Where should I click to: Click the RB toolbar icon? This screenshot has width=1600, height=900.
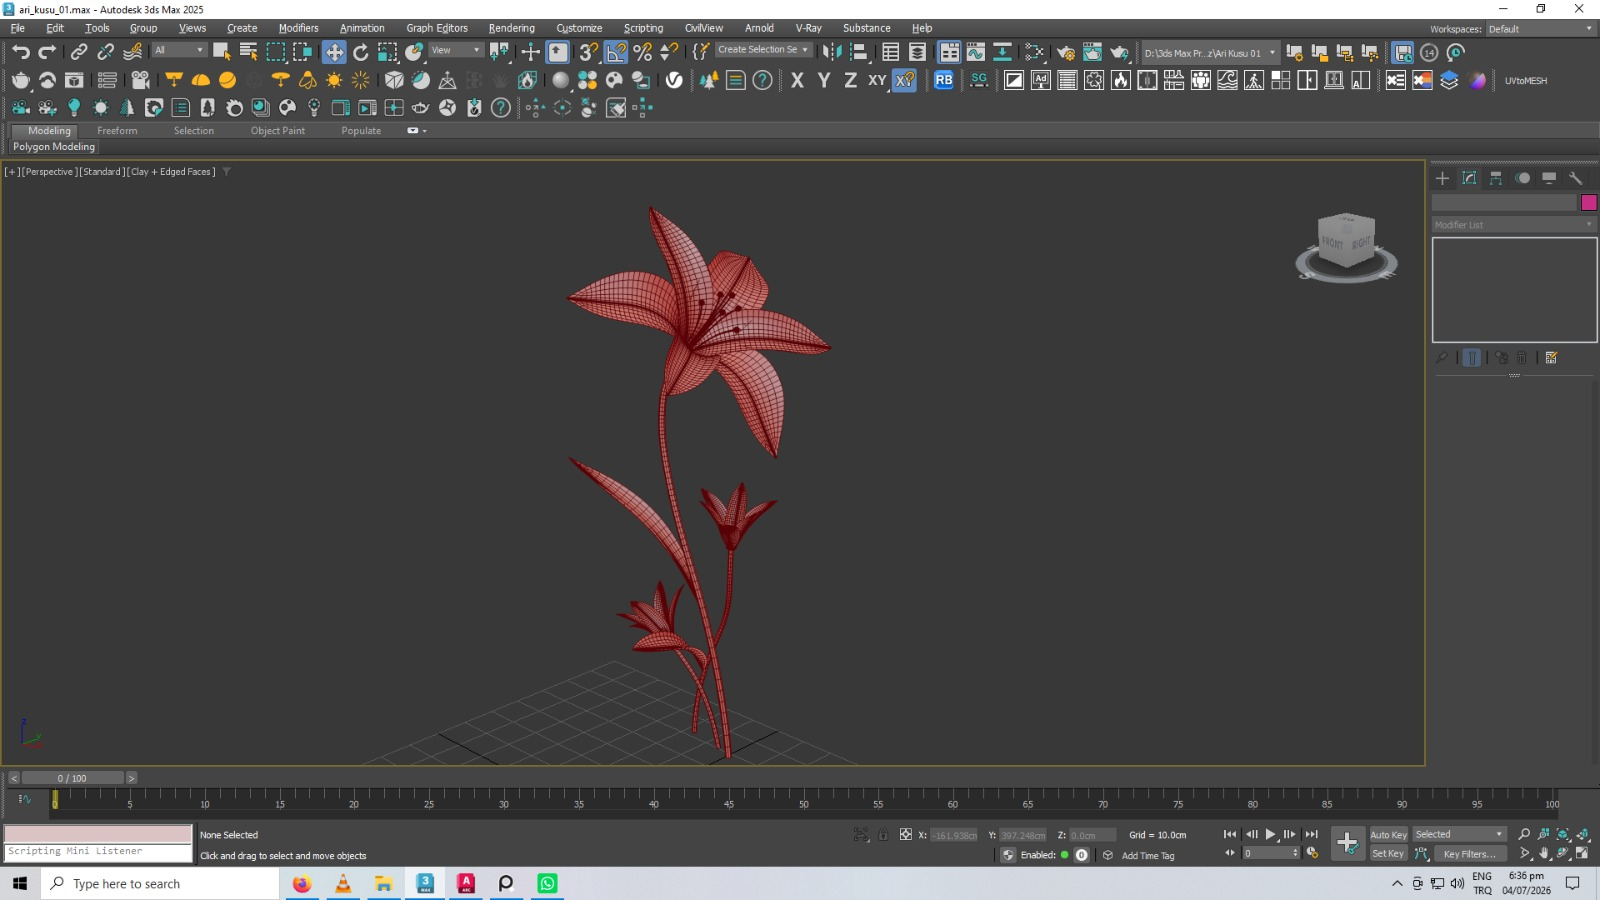(944, 80)
